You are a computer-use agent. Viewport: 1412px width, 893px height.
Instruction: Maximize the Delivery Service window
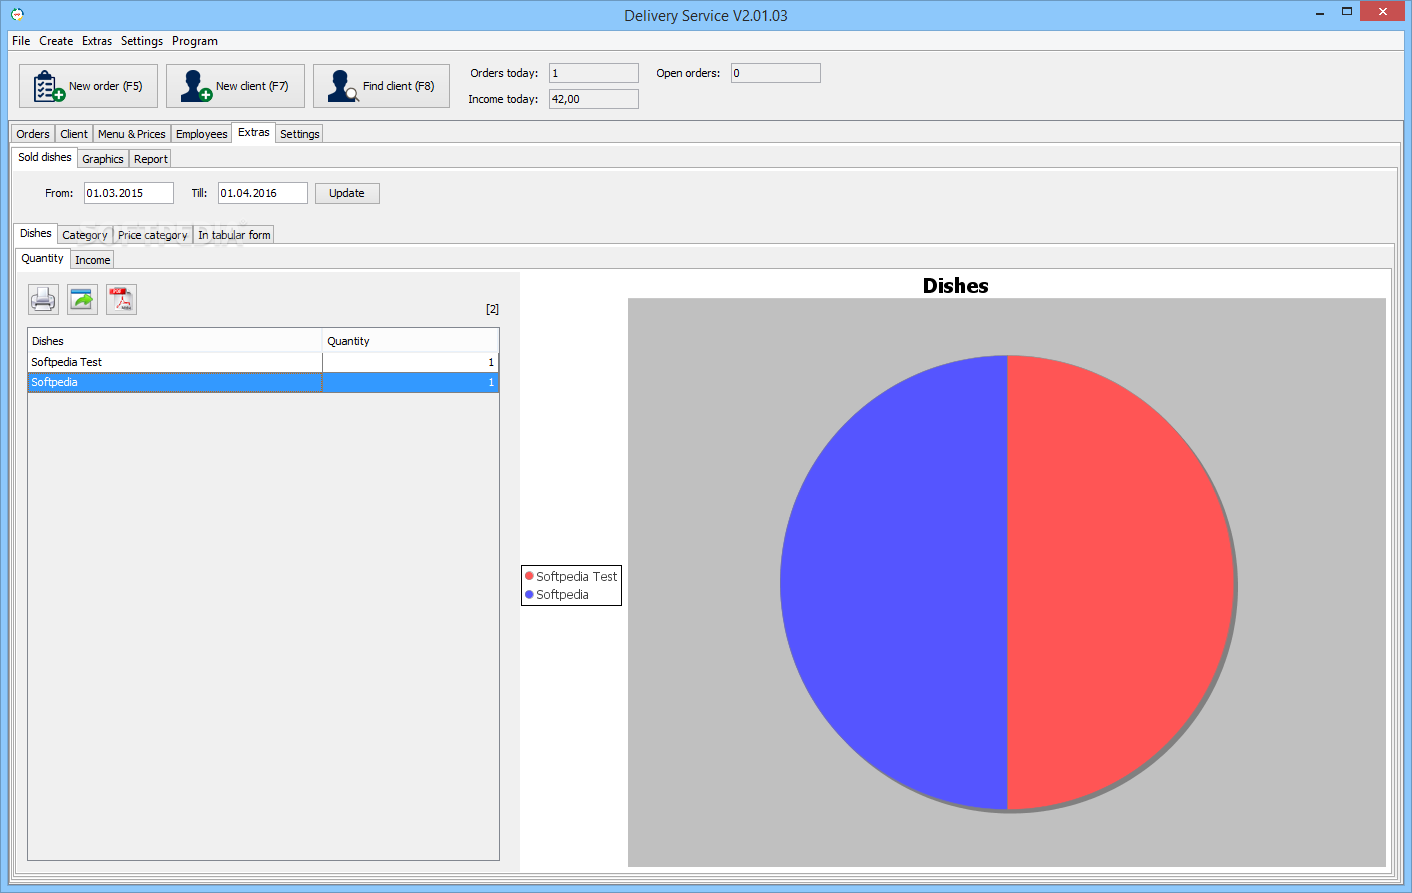1347,12
